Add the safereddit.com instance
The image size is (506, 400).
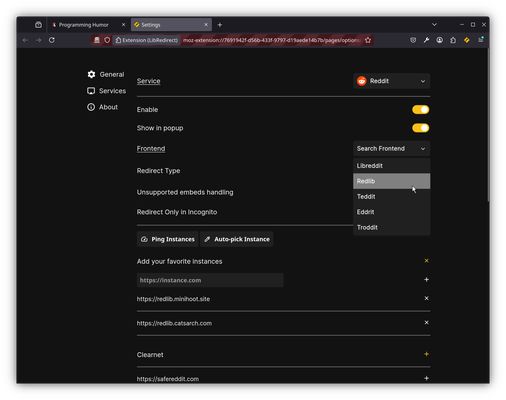click(426, 378)
